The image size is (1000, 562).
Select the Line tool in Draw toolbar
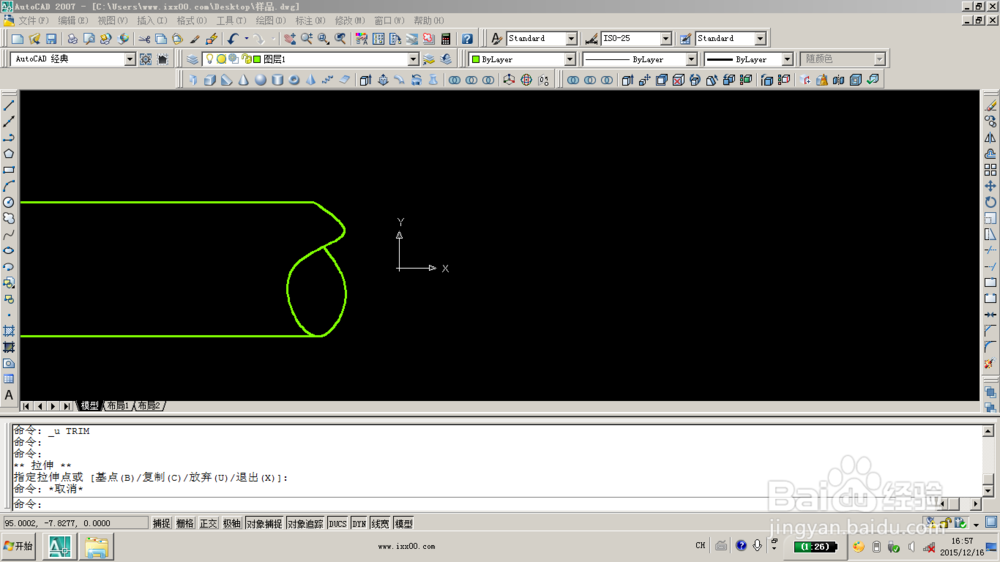pyautogui.click(x=9, y=106)
